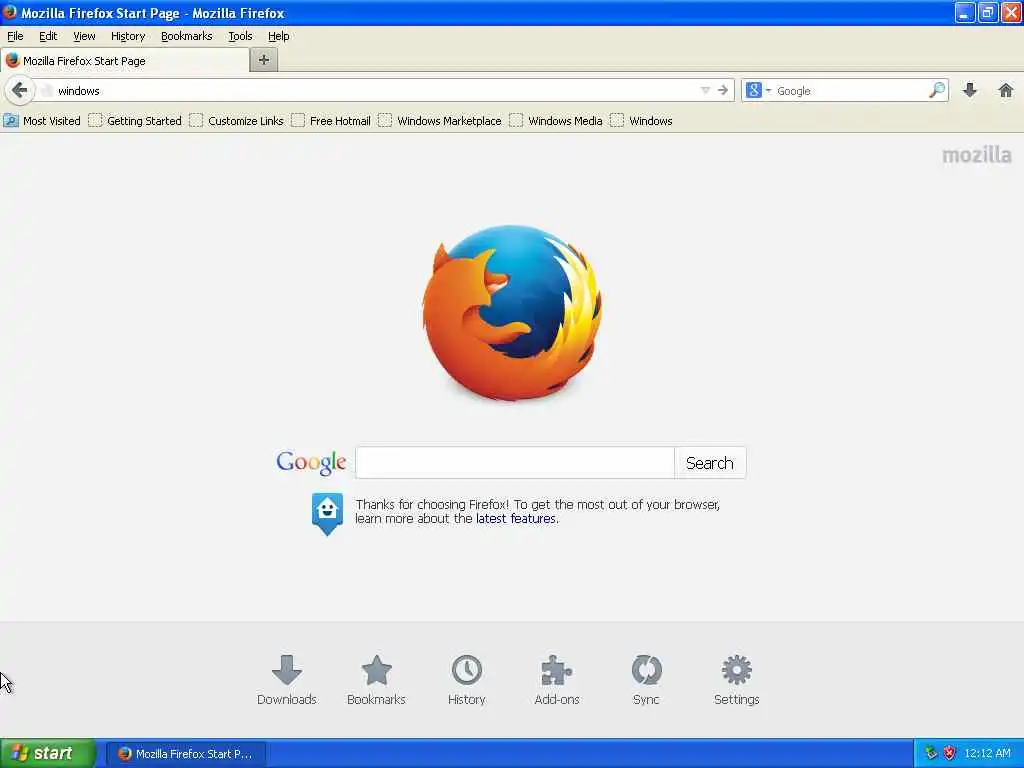
Task: Click the red security shield tray icon
Action: [950, 753]
